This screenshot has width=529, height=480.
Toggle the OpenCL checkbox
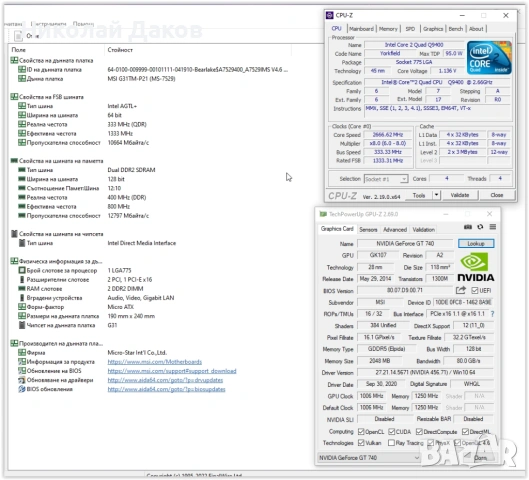tap(361, 431)
